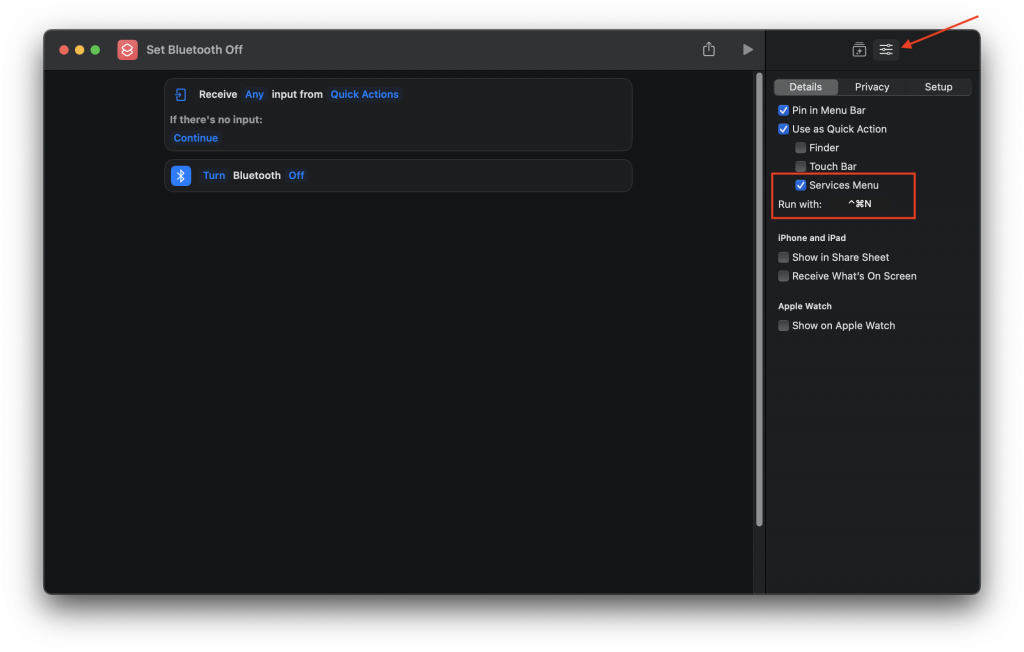Enable the Touch Bar checkbox
The width and height of the screenshot is (1024, 652).
coord(801,167)
